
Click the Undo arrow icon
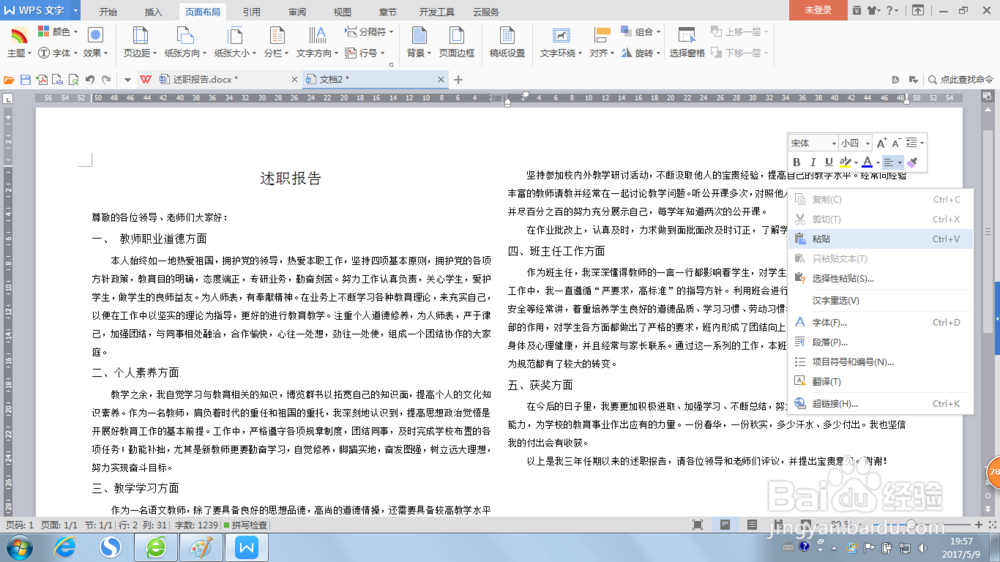90,80
